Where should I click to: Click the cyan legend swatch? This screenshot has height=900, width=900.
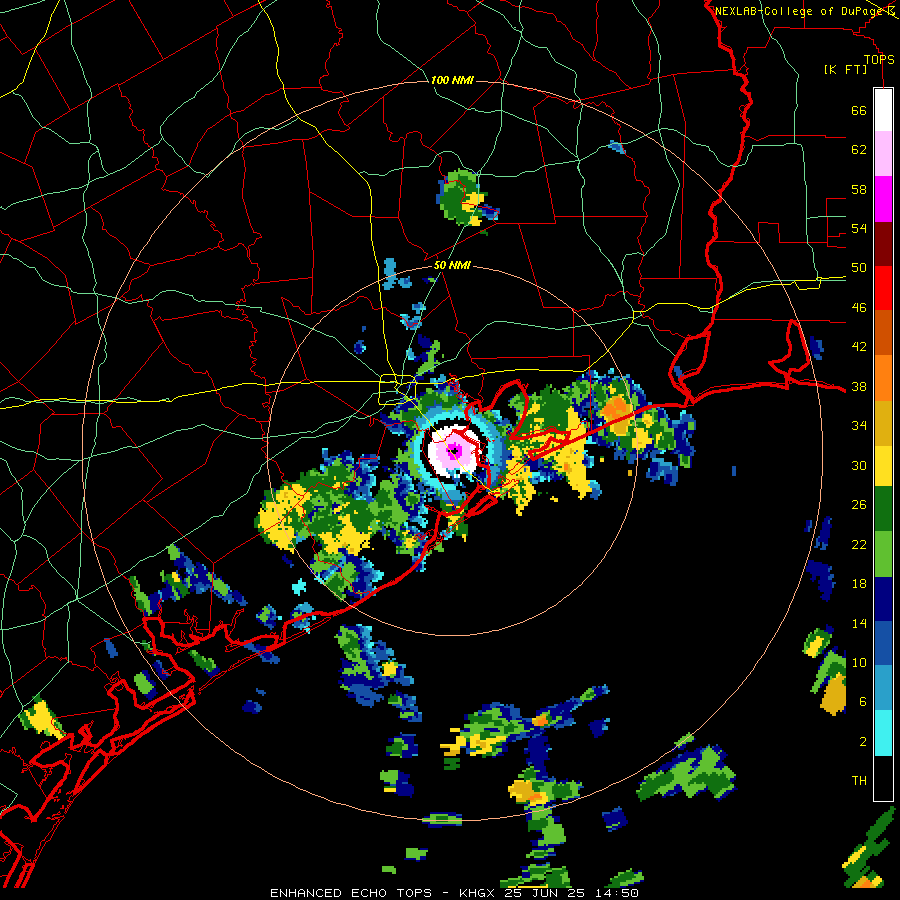click(883, 733)
